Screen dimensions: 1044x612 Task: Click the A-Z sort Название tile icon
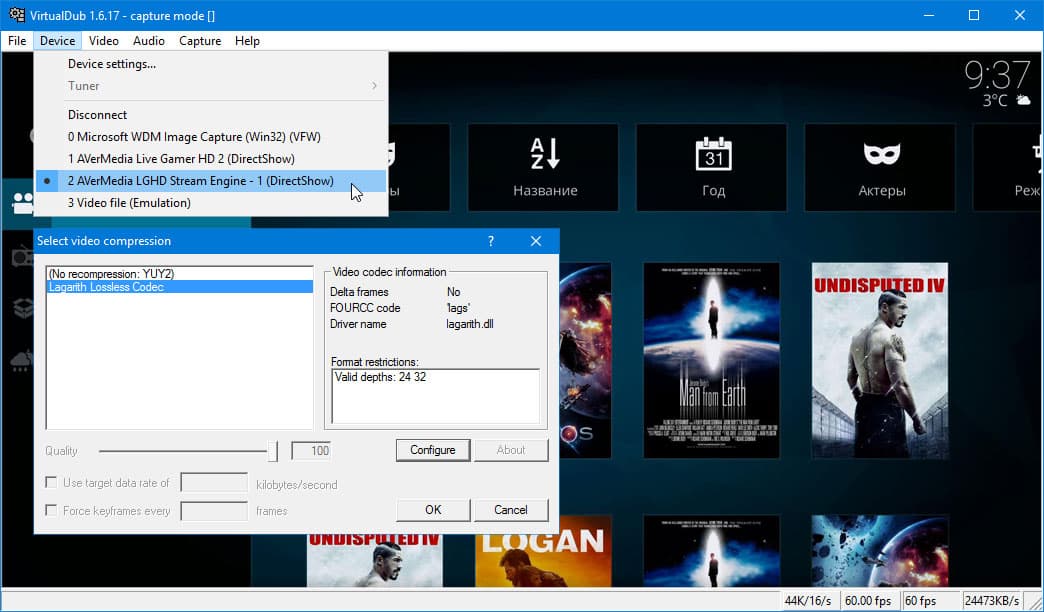point(545,154)
